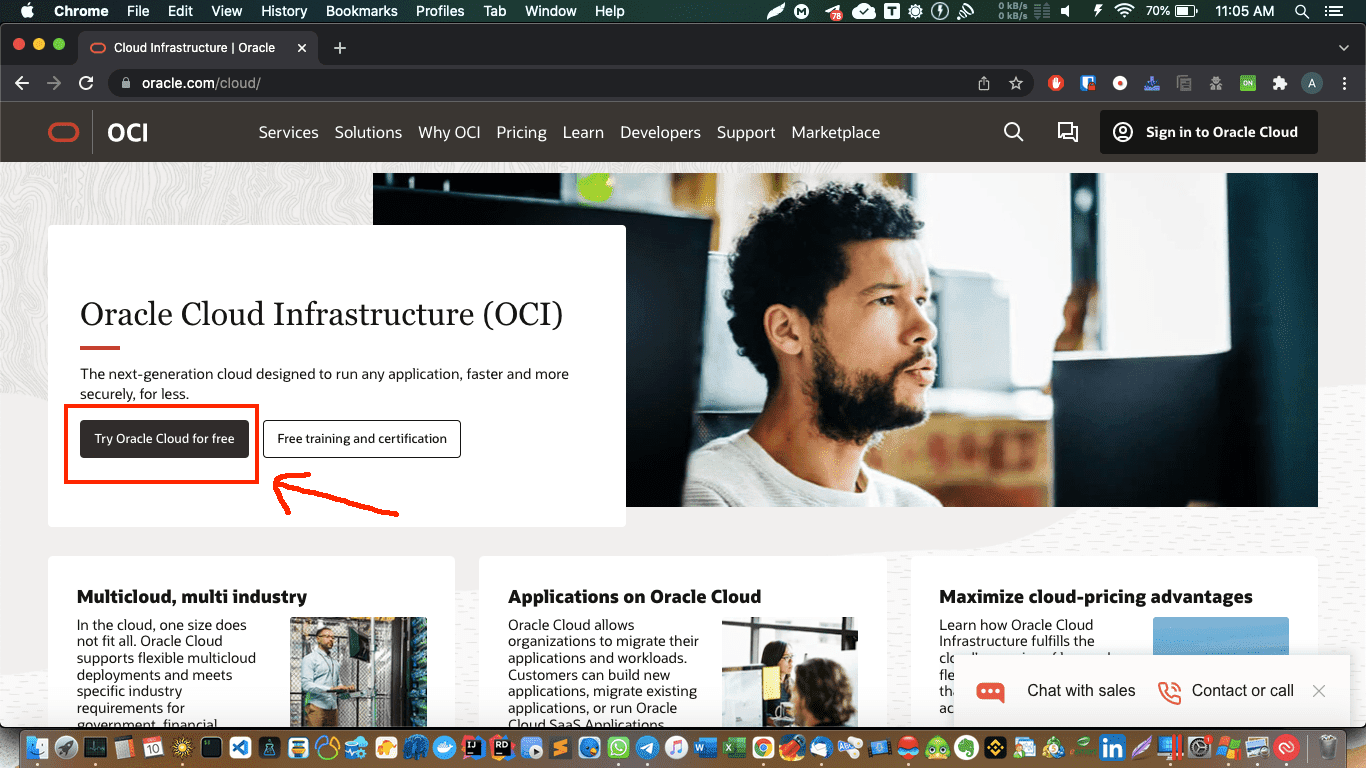Image resolution: width=1366 pixels, height=768 pixels.
Task: Open Spotlight search in menu bar
Action: coord(1302,11)
